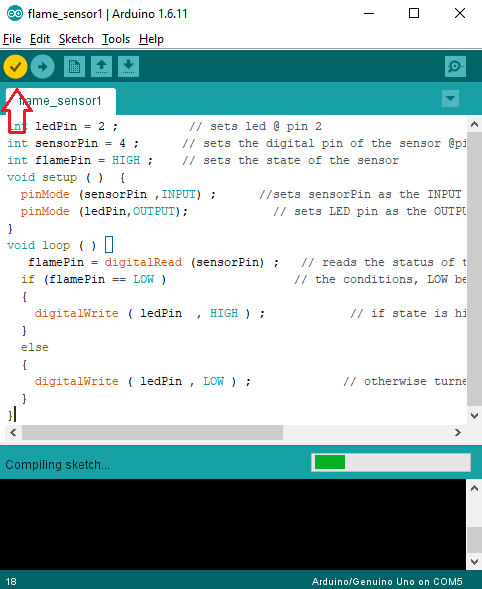Image resolution: width=482 pixels, height=589 pixels.
Task: Click the editor's vertical scroll down arrow
Action: point(474,416)
